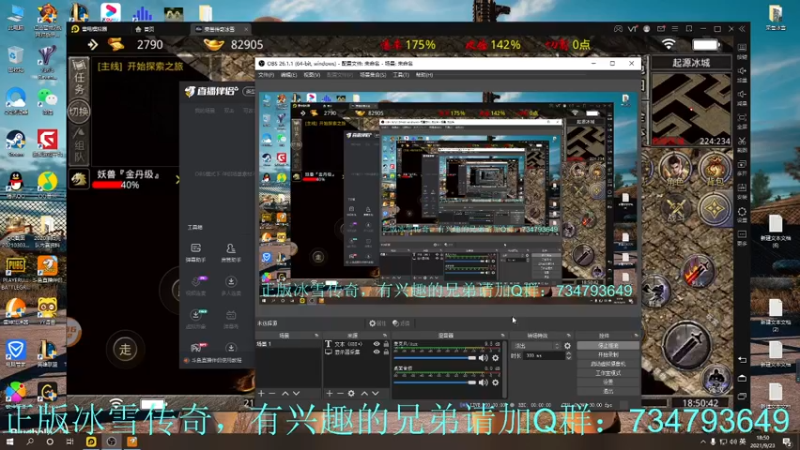Click the crossed-swords 战斗 icon in game

click(675, 209)
